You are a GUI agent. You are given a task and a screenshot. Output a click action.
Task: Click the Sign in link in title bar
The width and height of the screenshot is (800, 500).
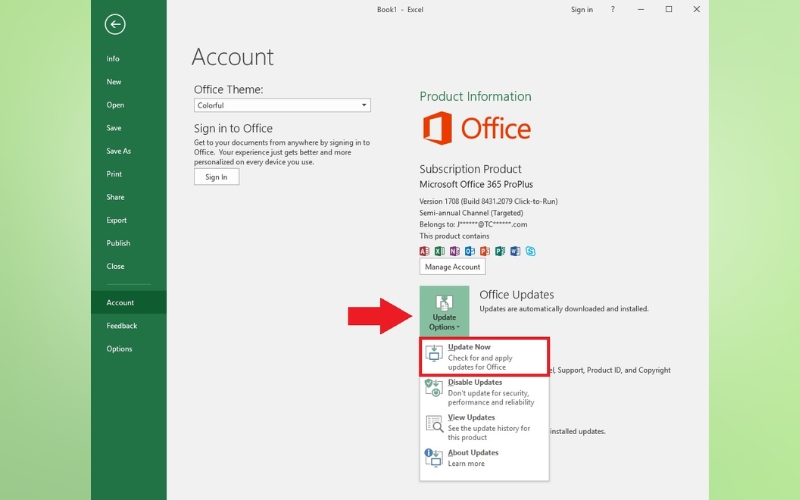click(581, 10)
